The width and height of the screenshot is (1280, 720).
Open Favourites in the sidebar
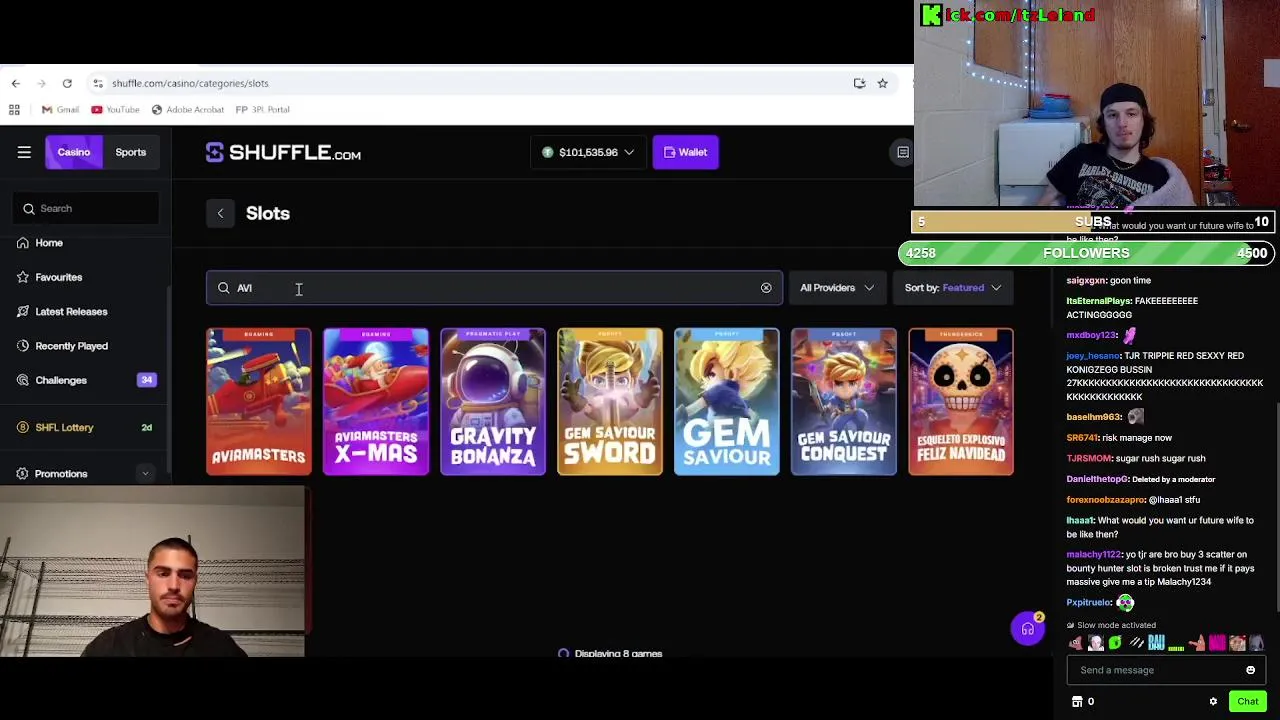(x=58, y=277)
